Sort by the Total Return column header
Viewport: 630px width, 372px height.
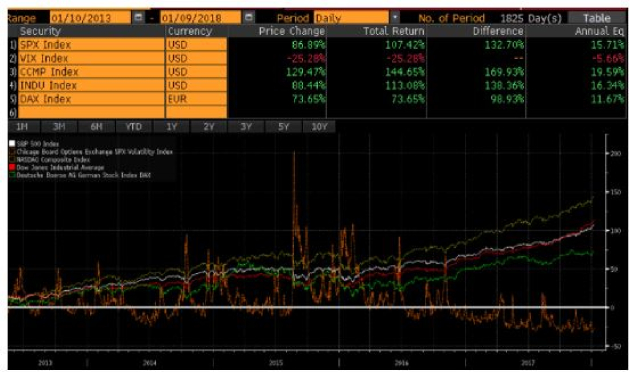click(x=394, y=31)
